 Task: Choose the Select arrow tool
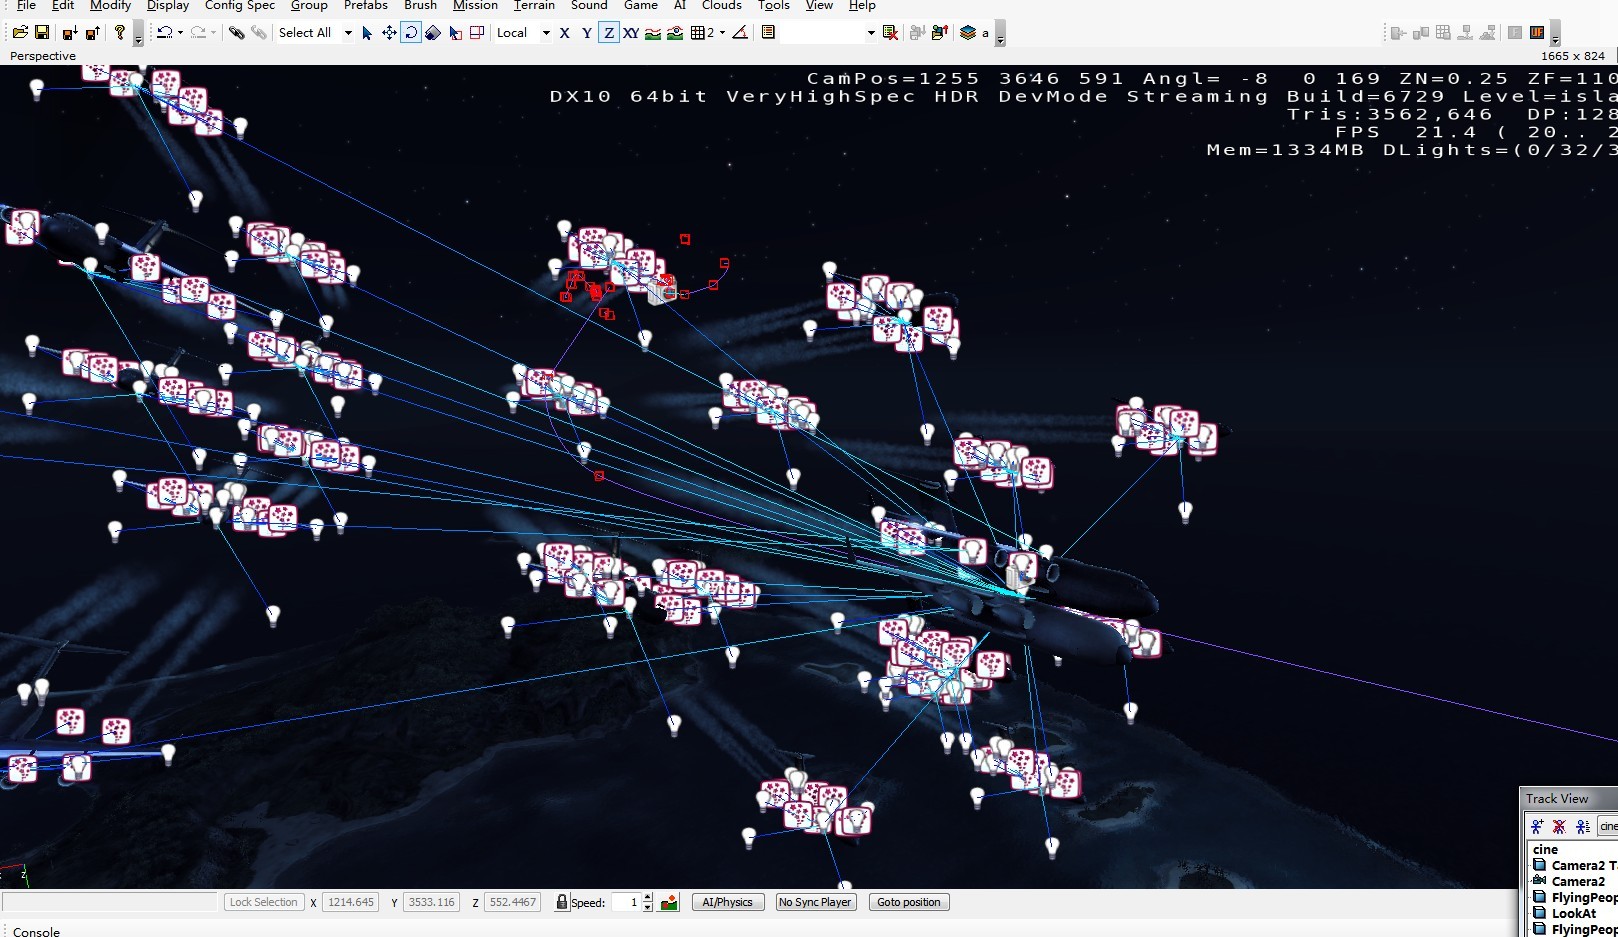coord(367,33)
